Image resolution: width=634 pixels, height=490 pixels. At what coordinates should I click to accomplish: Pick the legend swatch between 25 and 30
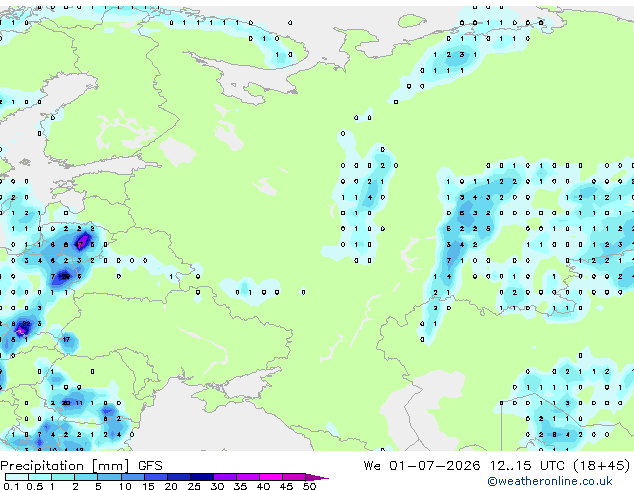pos(201,477)
